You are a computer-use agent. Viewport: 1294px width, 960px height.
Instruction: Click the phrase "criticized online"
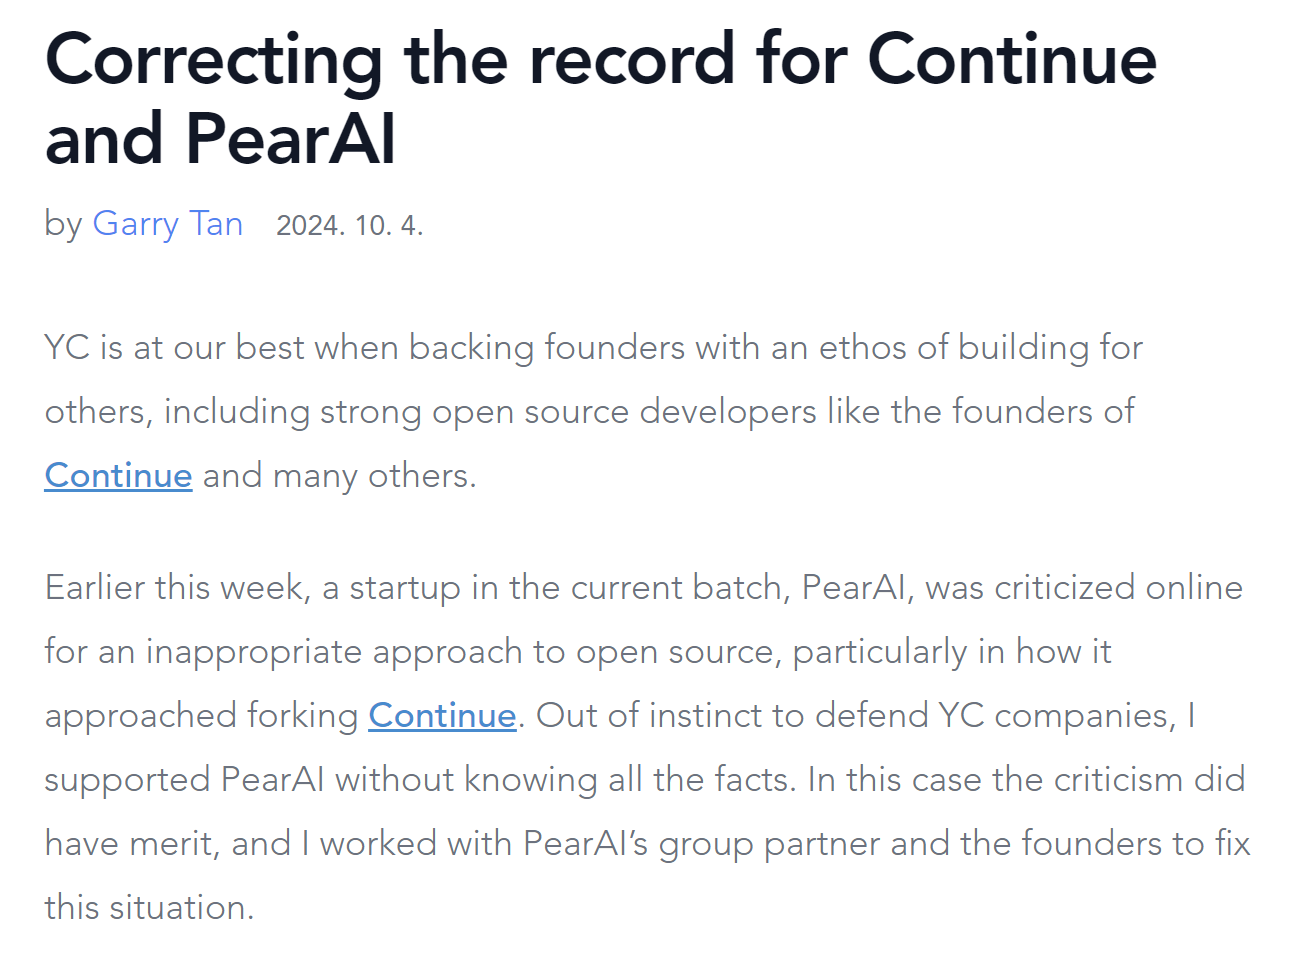click(x=1118, y=587)
